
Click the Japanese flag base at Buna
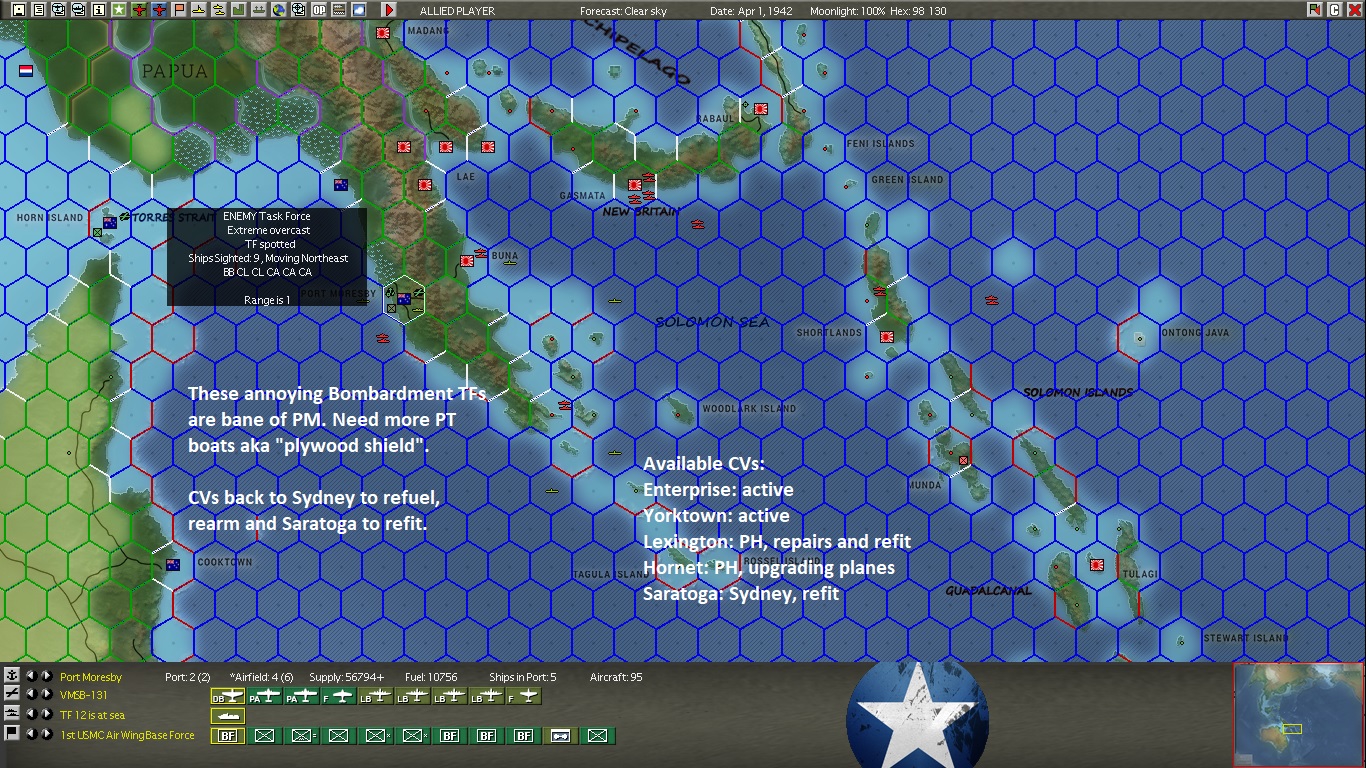click(466, 262)
